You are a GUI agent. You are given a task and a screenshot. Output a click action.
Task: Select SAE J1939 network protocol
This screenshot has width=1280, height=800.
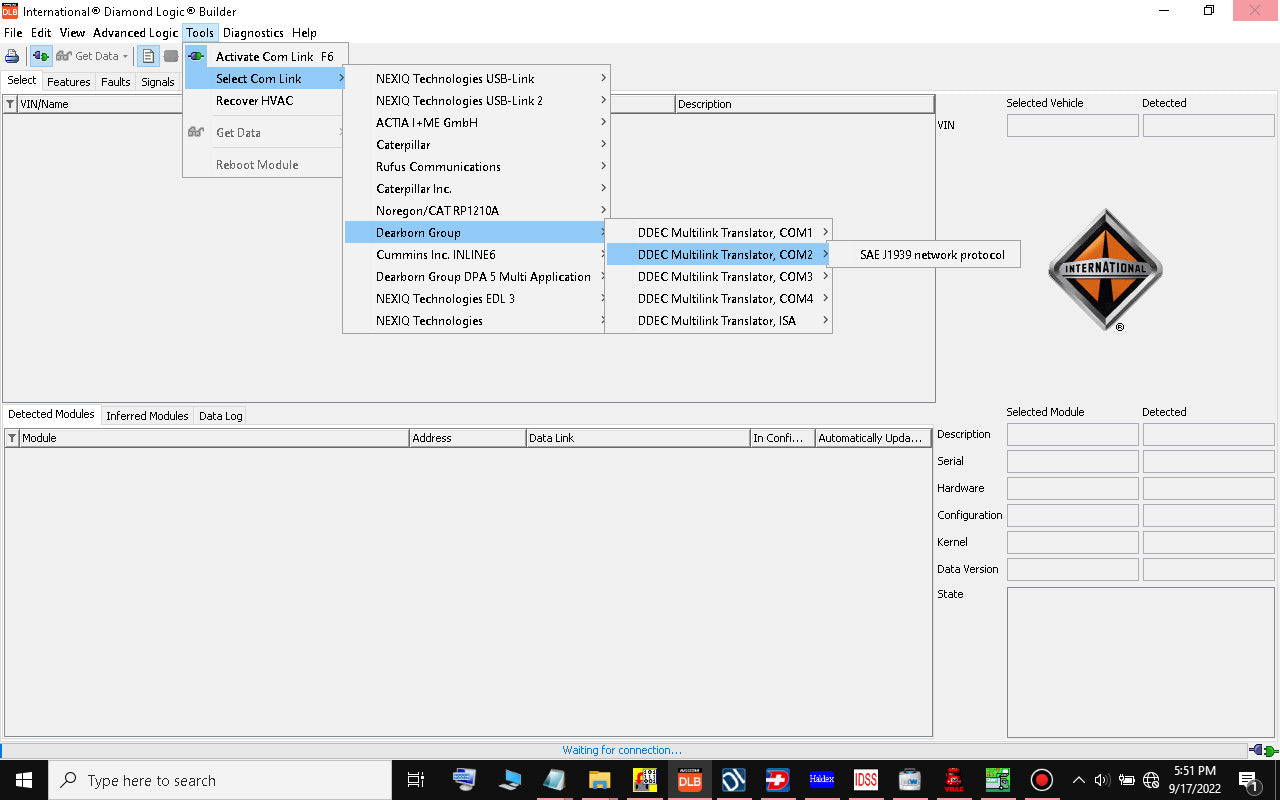(932, 255)
